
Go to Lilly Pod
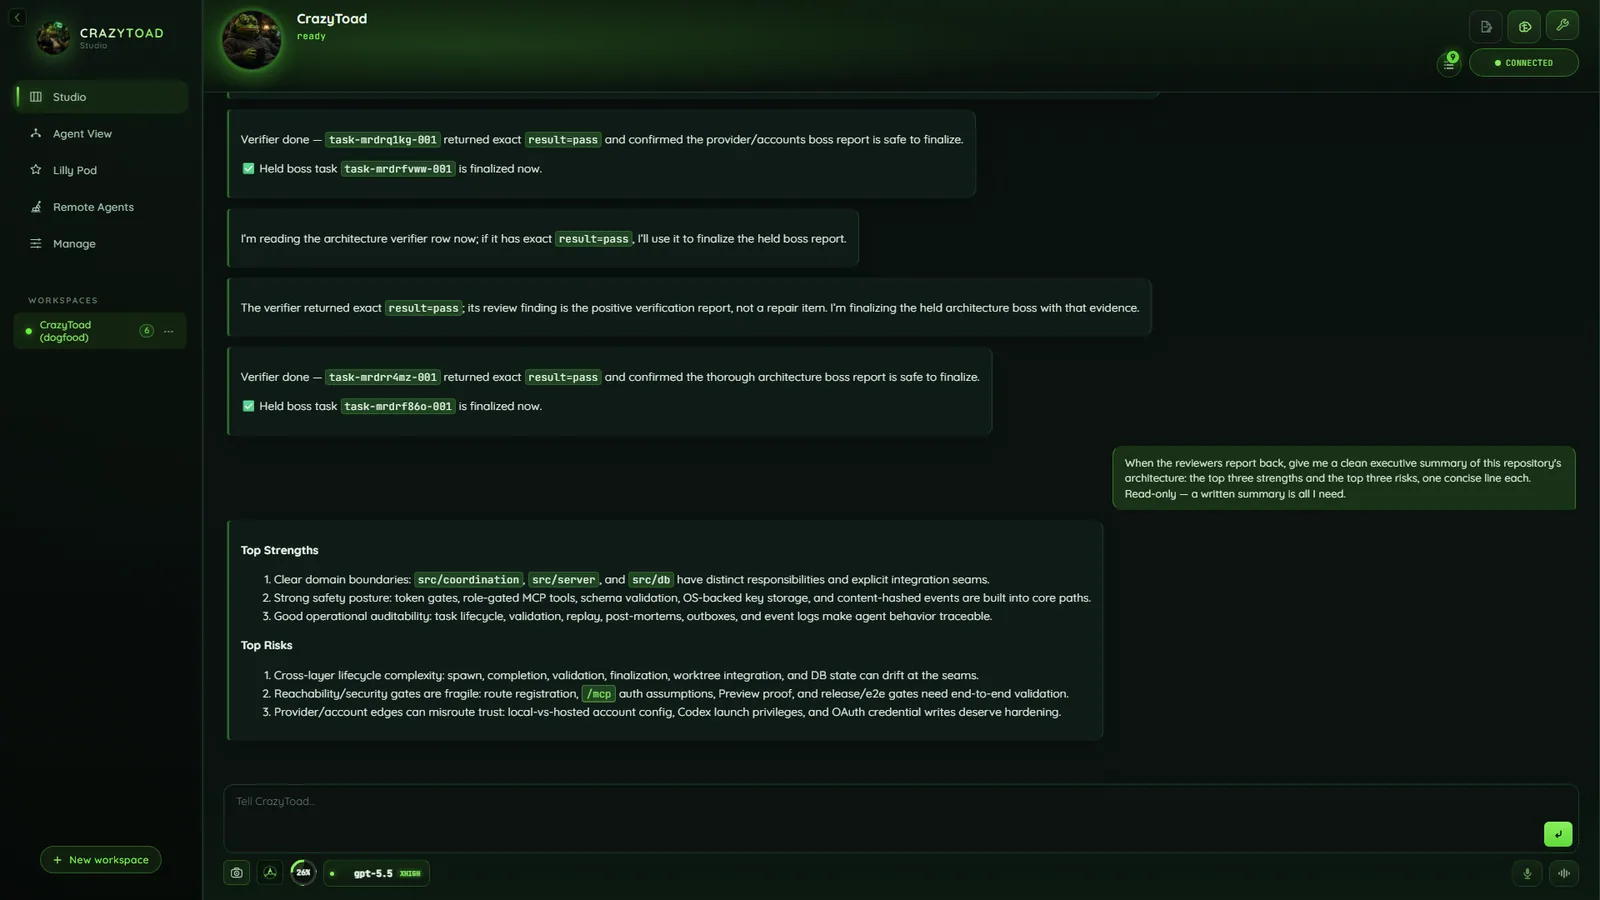101,170
